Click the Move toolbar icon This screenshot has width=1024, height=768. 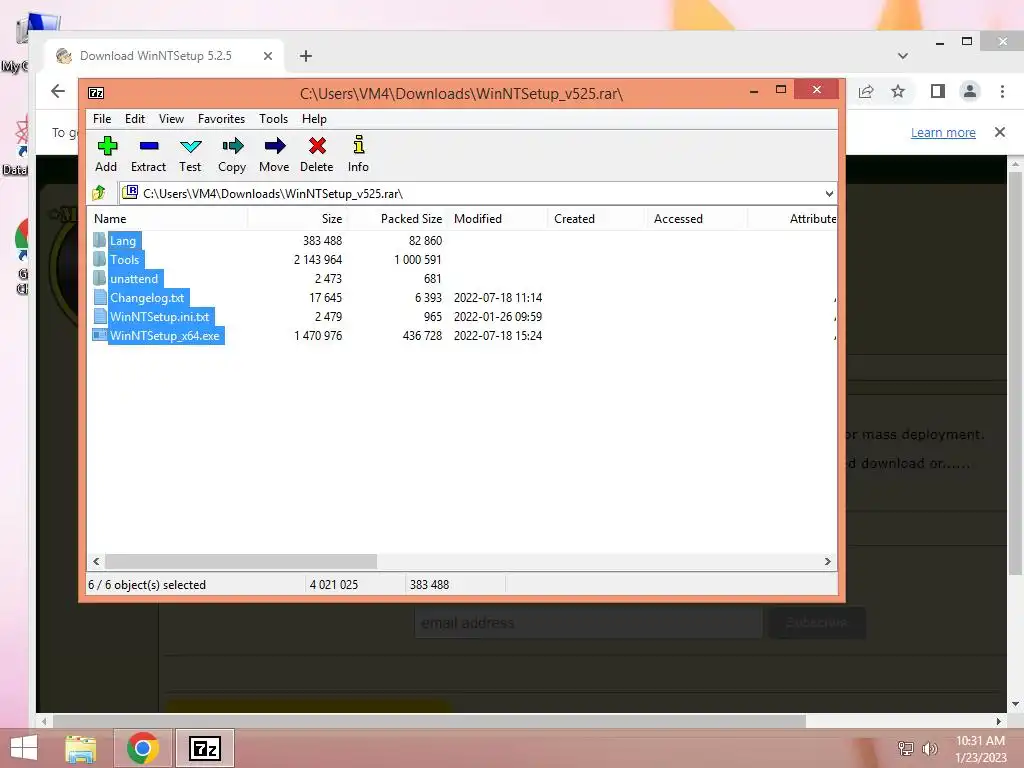(x=274, y=146)
